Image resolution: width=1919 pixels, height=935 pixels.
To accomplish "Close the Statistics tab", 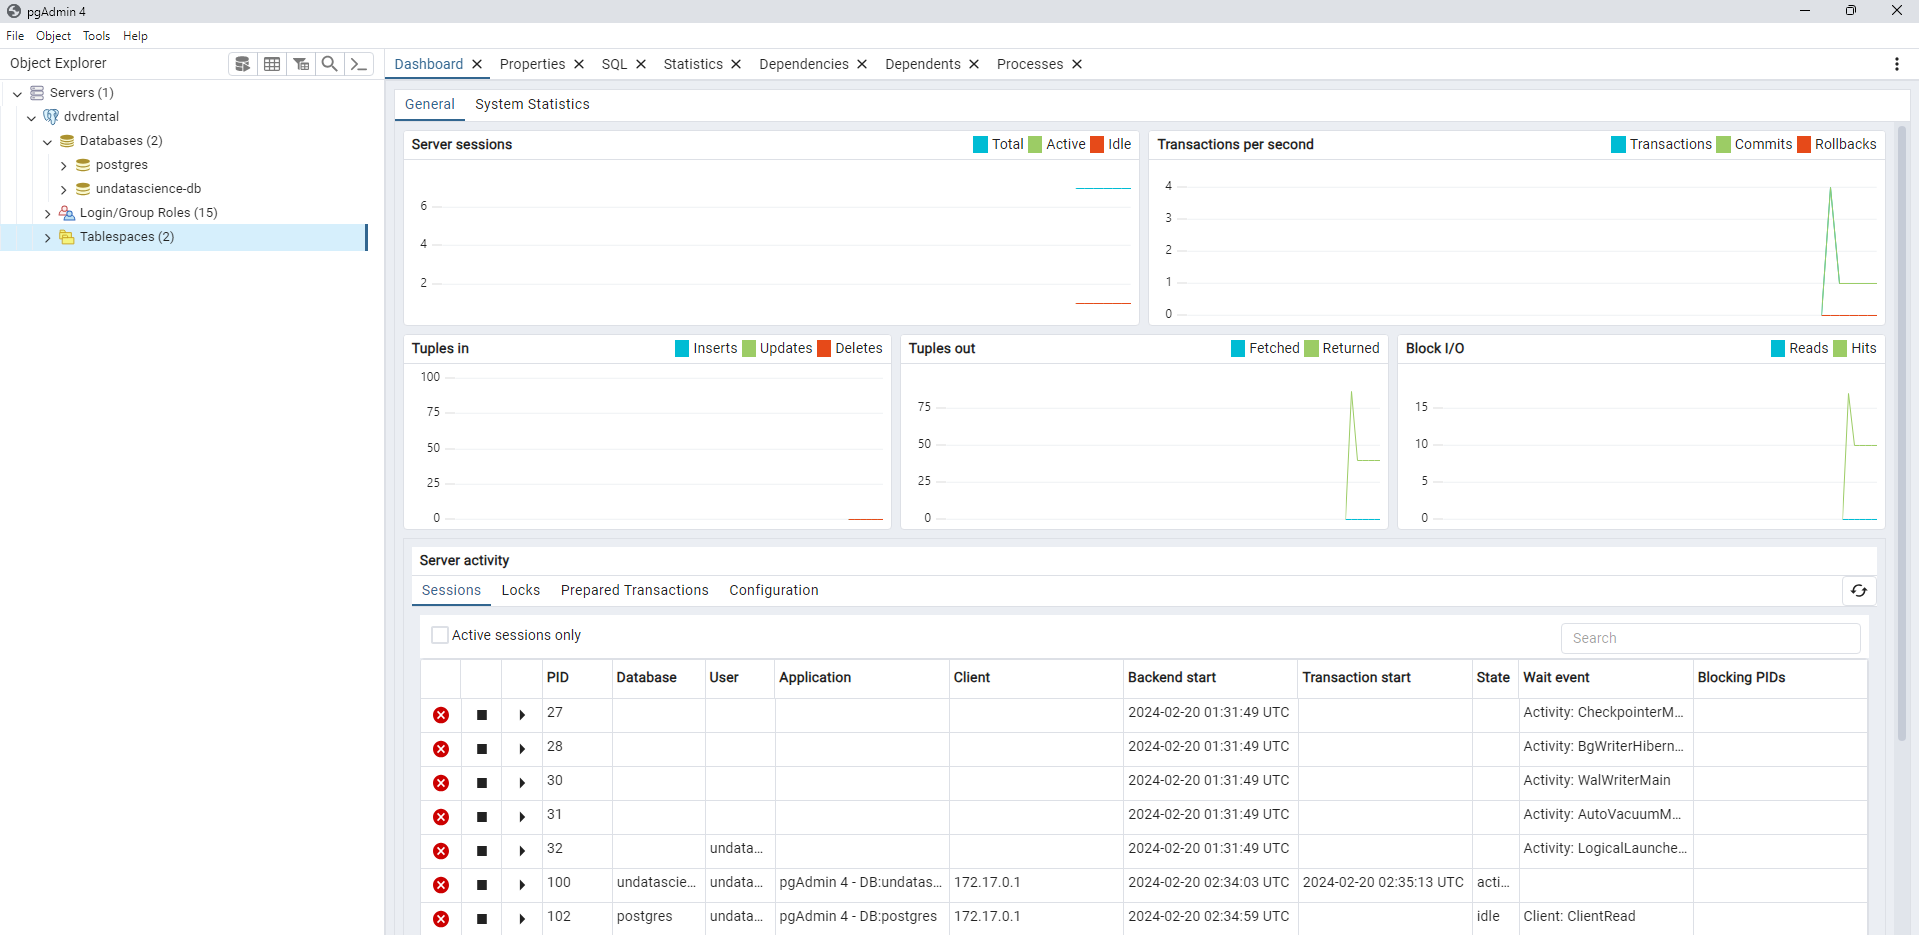I will point(736,64).
